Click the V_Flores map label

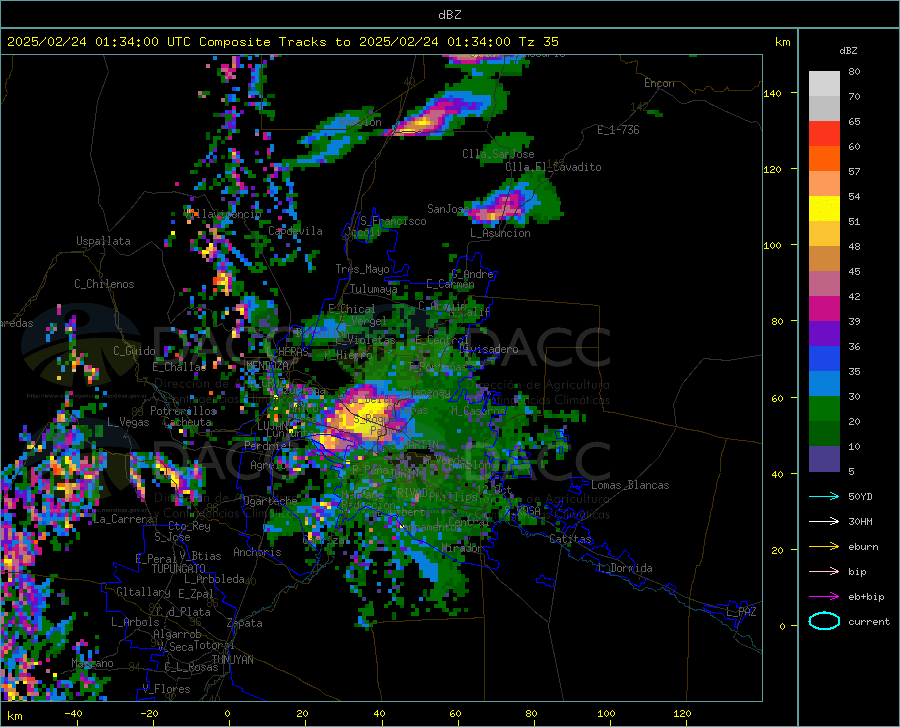(x=166, y=689)
